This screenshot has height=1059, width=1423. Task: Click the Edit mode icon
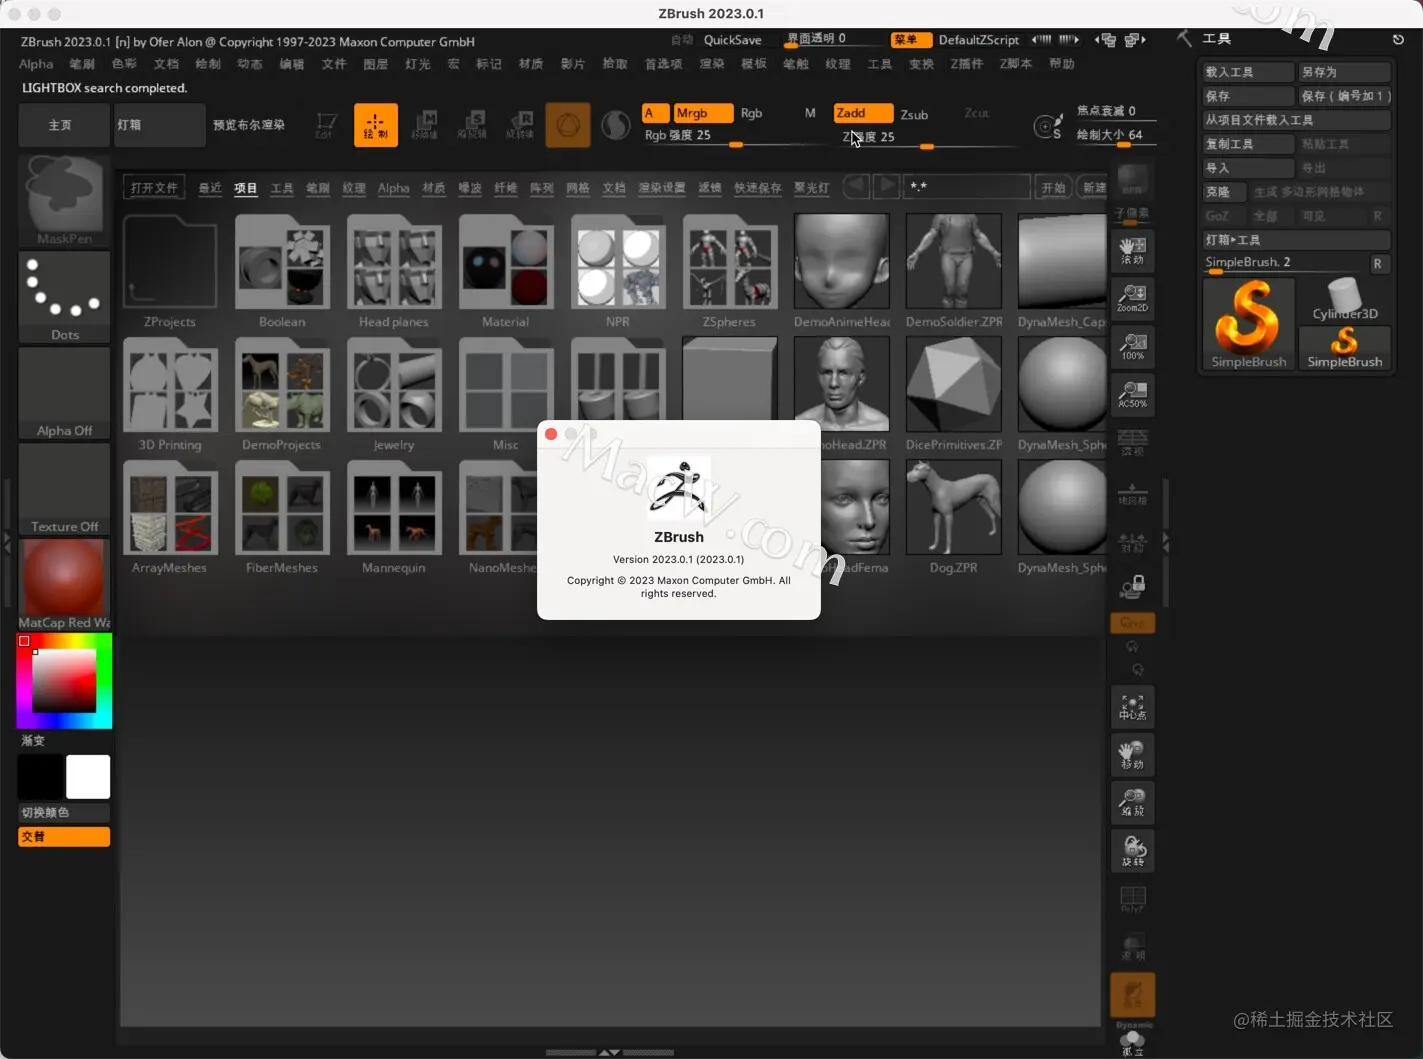click(x=326, y=125)
